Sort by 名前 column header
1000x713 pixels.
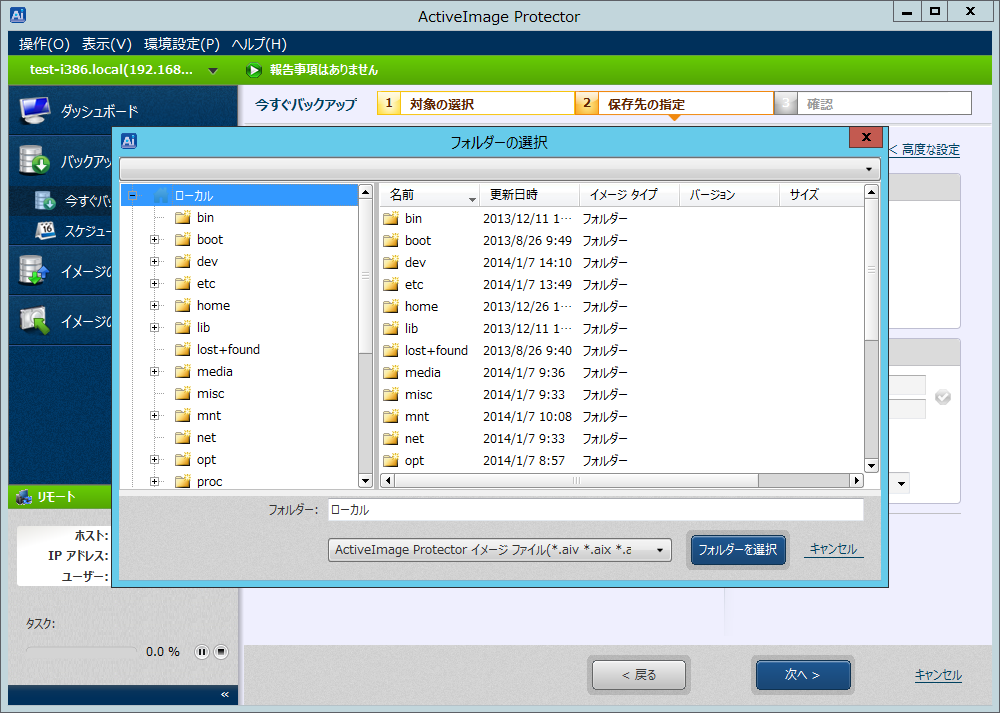tap(429, 195)
